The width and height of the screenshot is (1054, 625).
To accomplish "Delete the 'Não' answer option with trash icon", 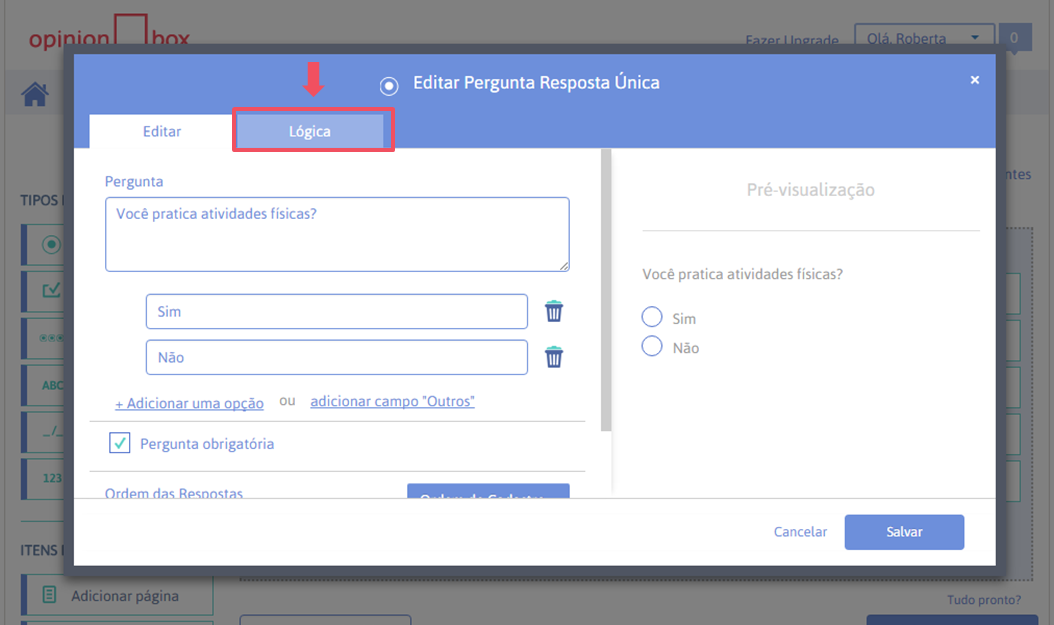I will (x=554, y=357).
